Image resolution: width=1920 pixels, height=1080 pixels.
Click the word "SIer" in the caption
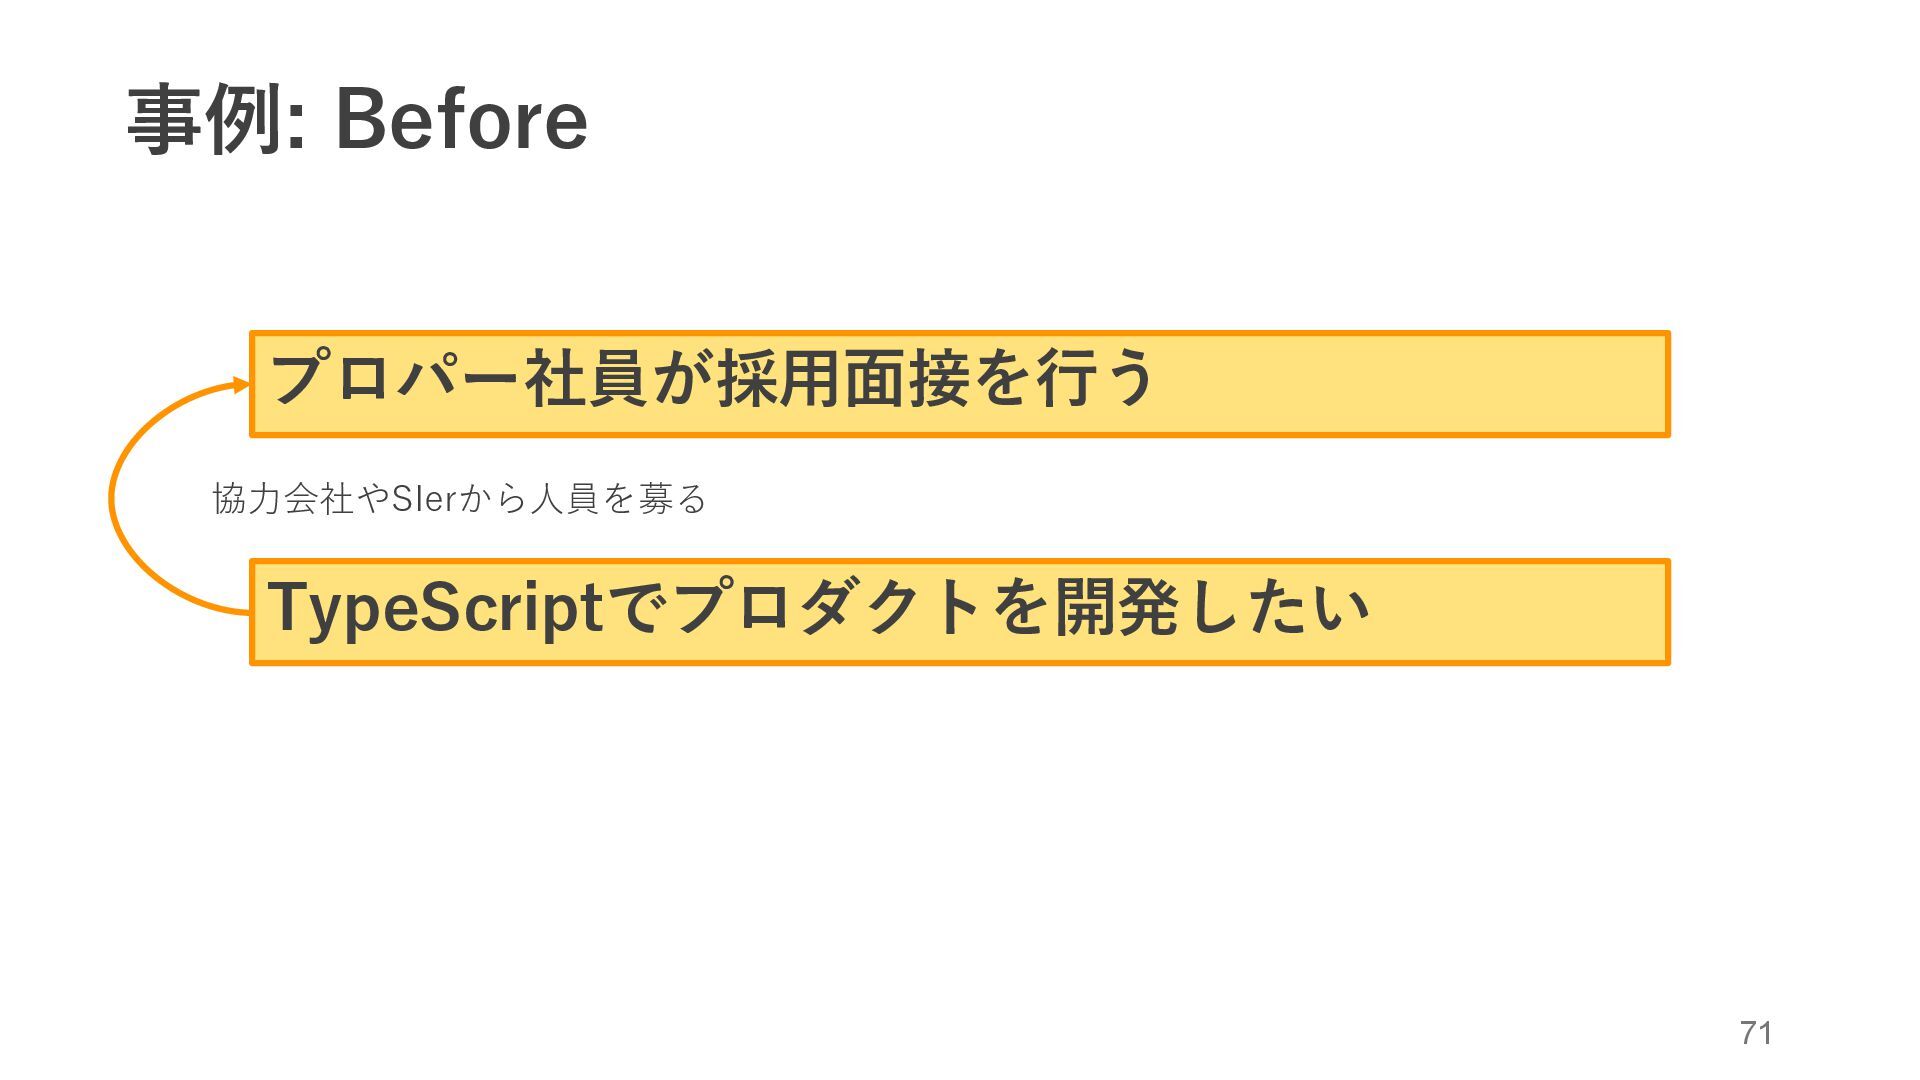pyautogui.click(x=423, y=498)
